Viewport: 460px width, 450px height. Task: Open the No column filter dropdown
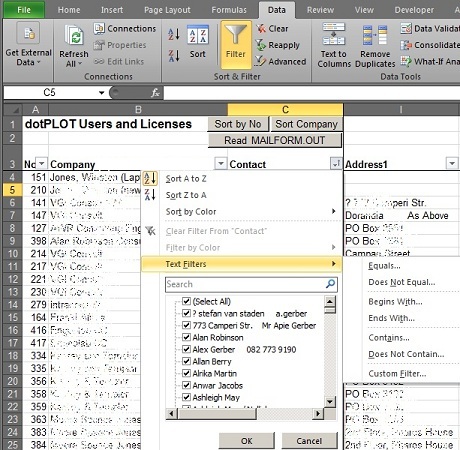pyautogui.click(x=42, y=163)
